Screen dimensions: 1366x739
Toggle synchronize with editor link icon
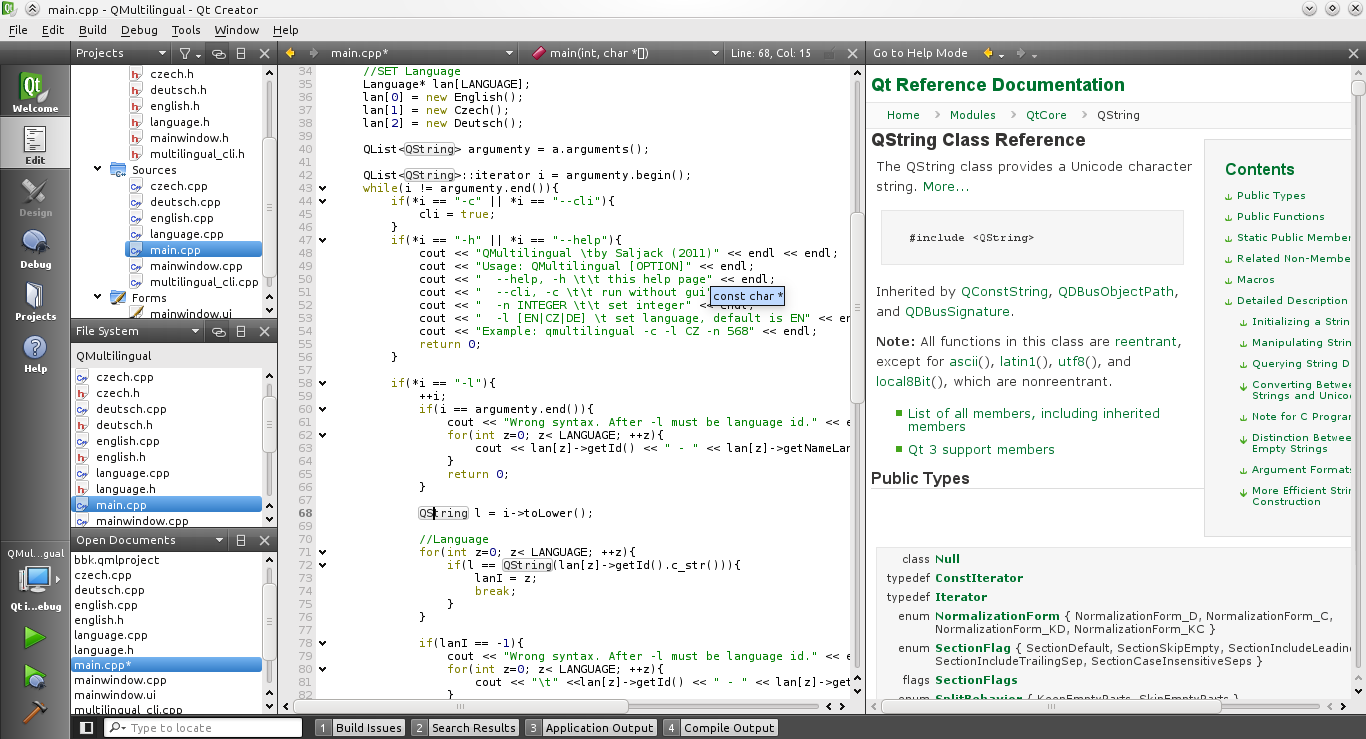[x=218, y=53]
